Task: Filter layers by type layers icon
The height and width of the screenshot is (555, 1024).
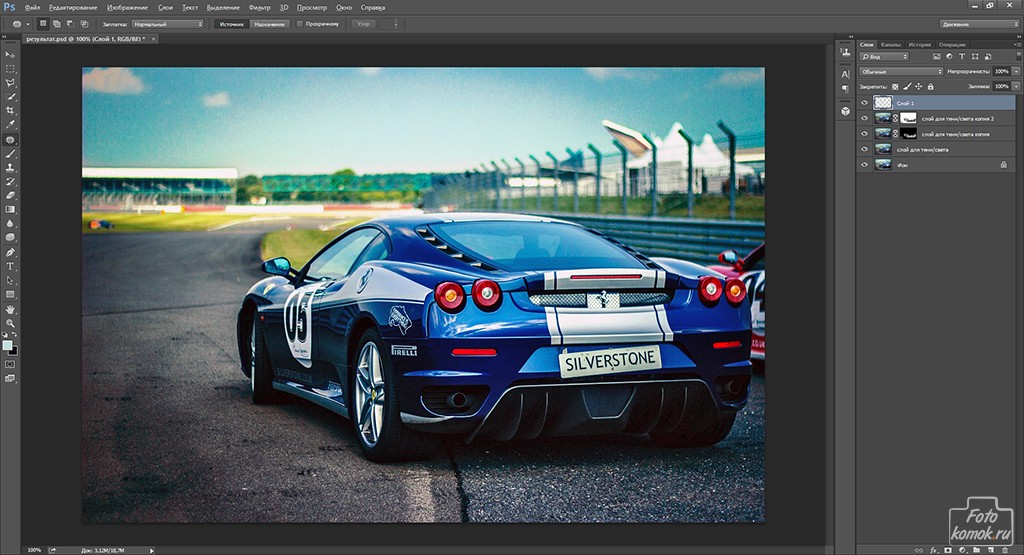Action: [962, 57]
